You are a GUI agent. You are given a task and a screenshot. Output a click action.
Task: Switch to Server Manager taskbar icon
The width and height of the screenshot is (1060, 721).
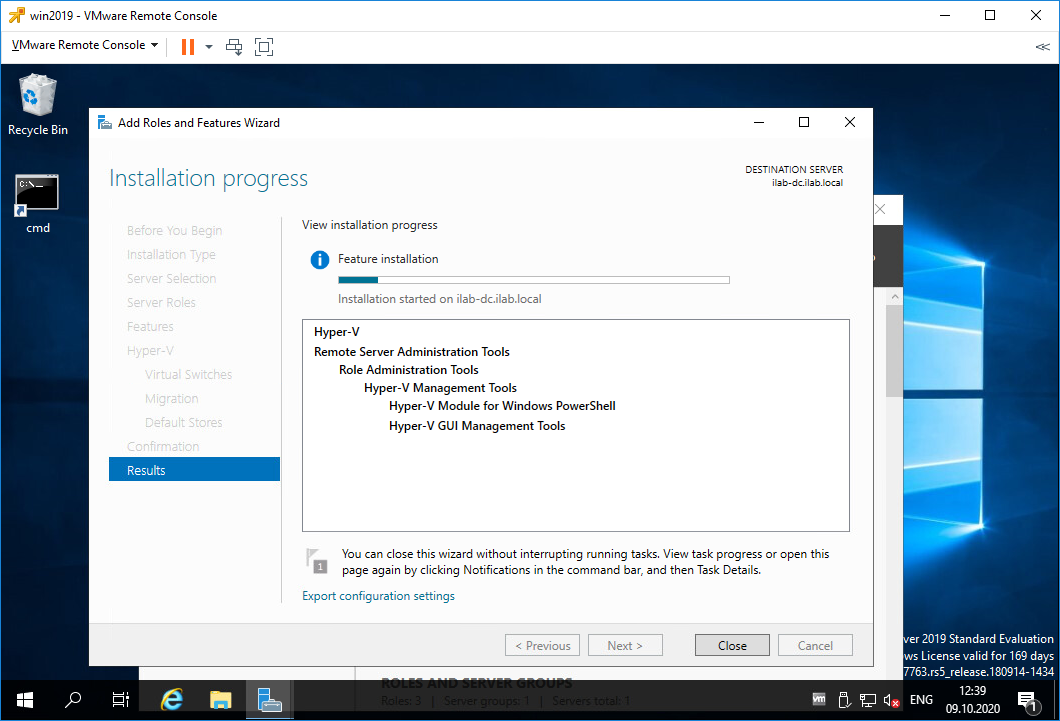[x=269, y=700]
